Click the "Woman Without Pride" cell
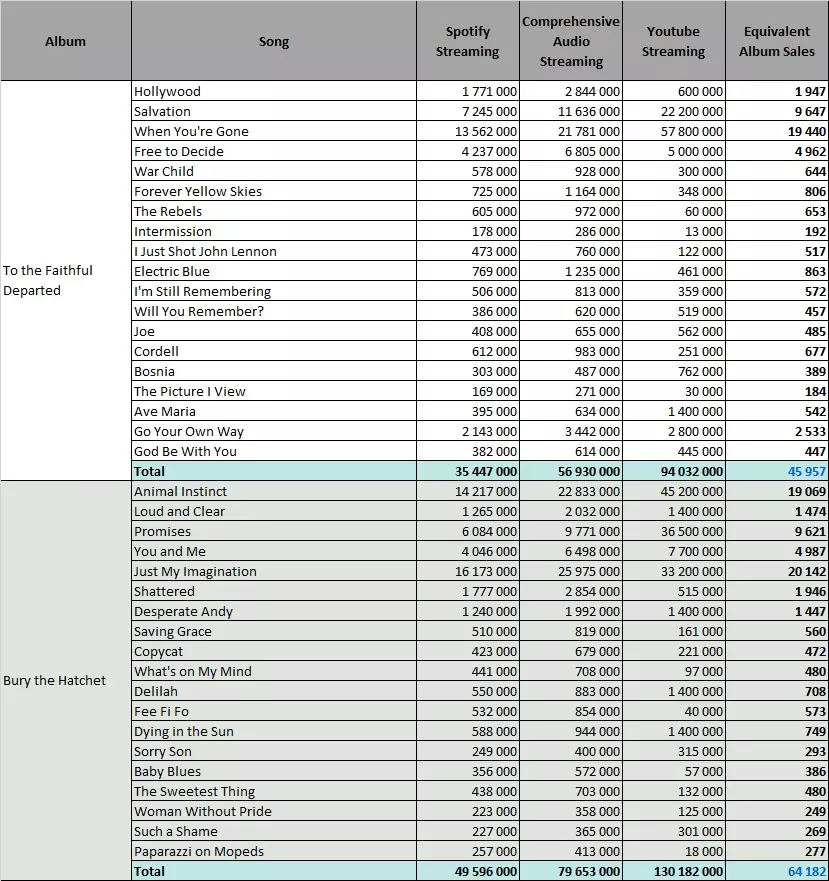Screen dimensions: 829x881 pyautogui.click(x=274, y=811)
